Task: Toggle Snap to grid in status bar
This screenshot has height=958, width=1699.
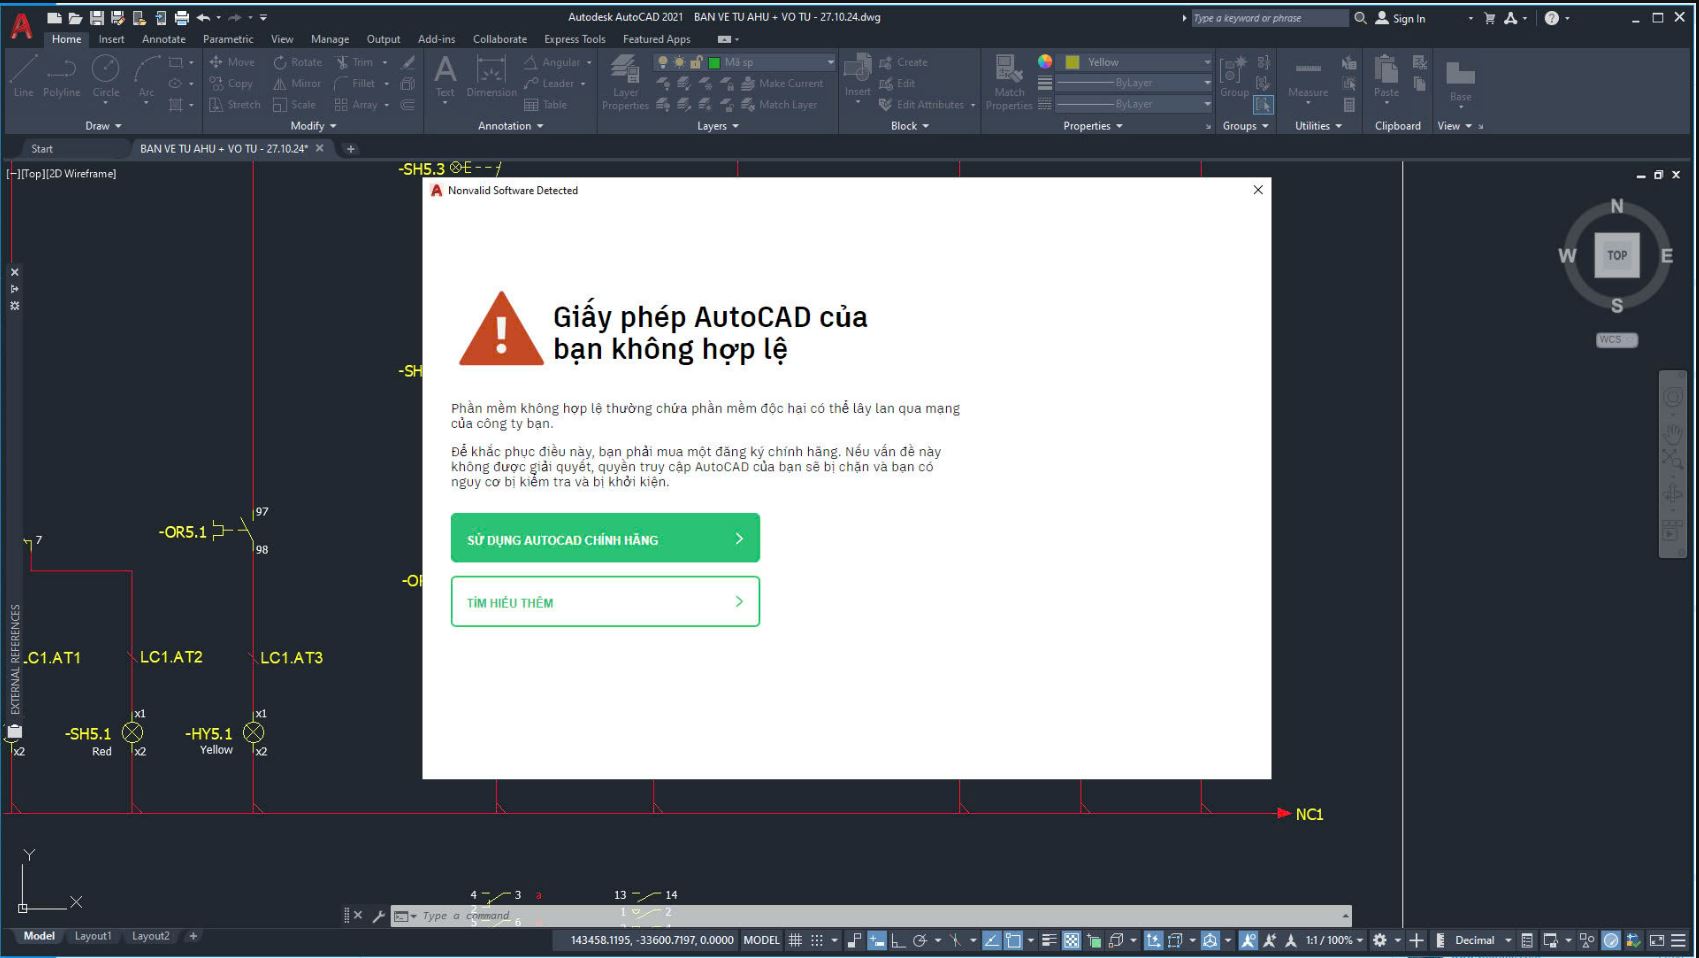Action: coord(817,940)
